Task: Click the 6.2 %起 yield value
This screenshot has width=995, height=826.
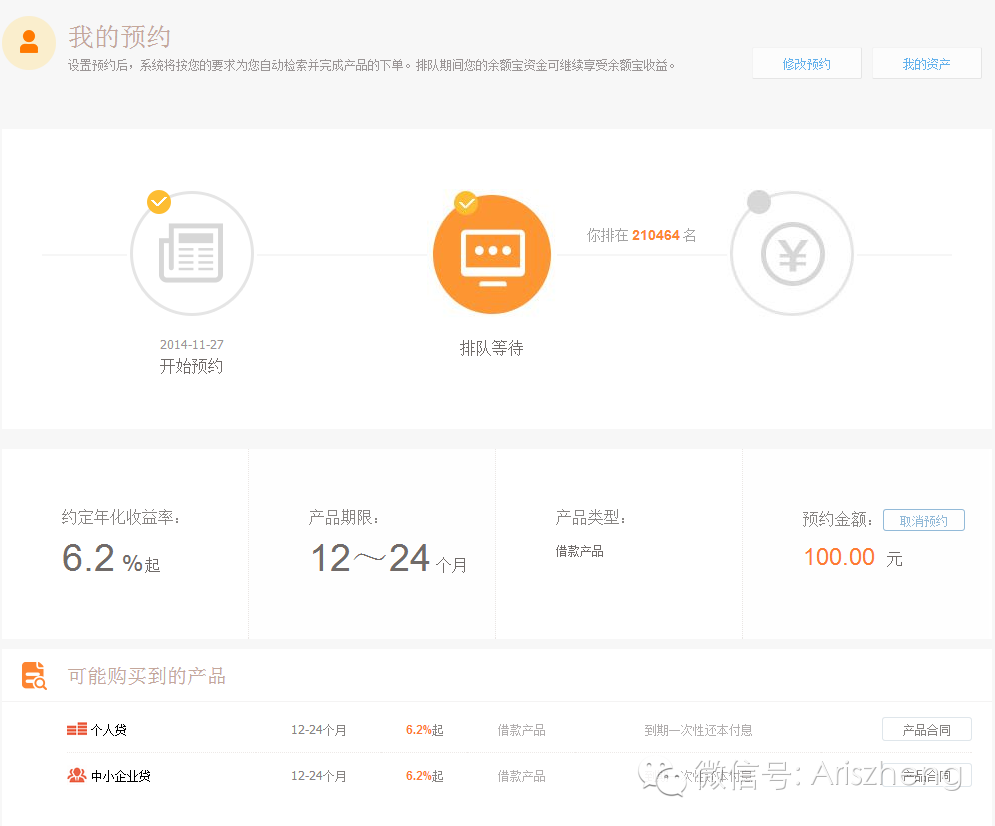Action: (x=111, y=559)
